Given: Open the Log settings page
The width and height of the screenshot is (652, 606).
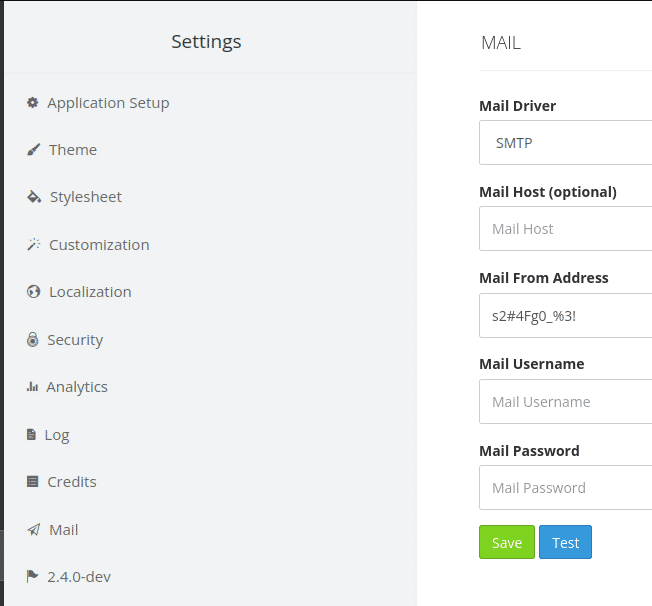Looking at the screenshot, I should tap(57, 435).
